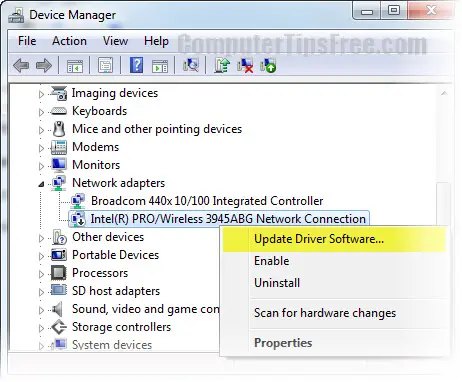The image size is (462, 382).
Task: Open the Action menu
Action: 69,41
